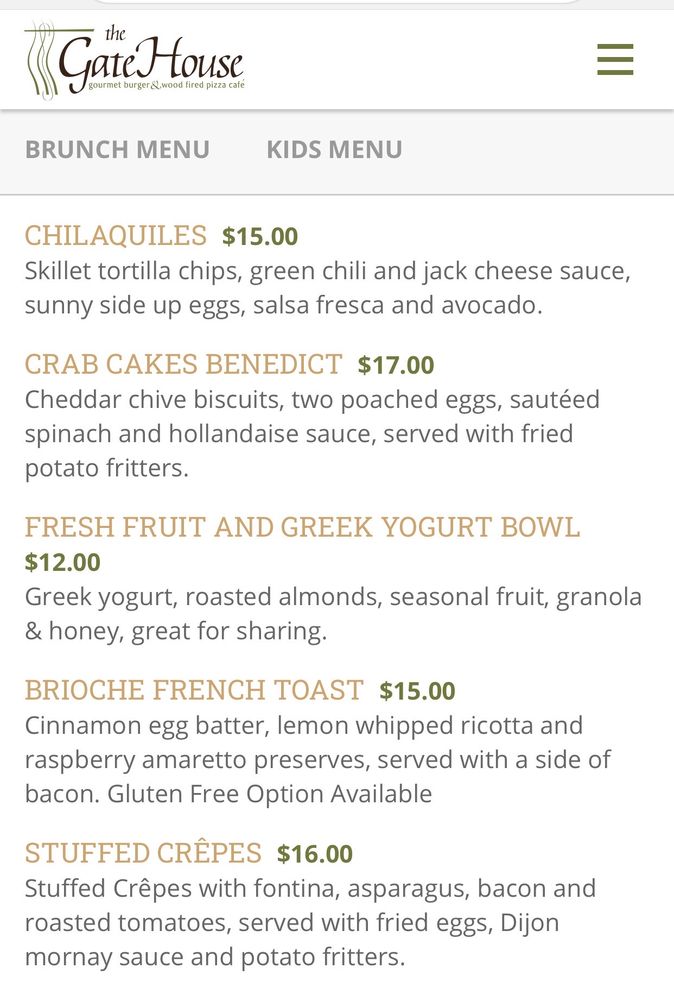This screenshot has width=674, height=1000.
Task: Click the browser address bar at top
Action: [x=337, y=3]
